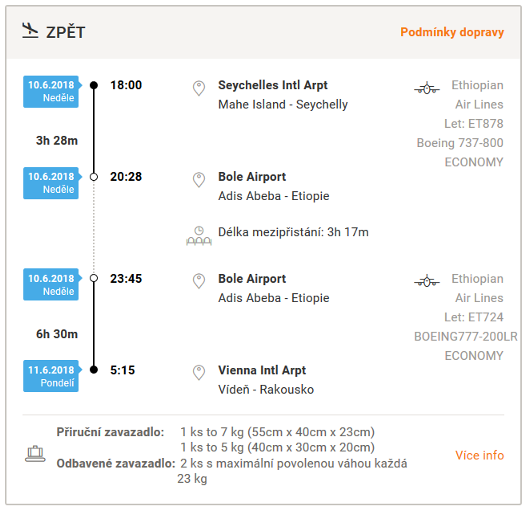
Task: Click the Délka mezipřistání layover text
Action: [x=293, y=232]
